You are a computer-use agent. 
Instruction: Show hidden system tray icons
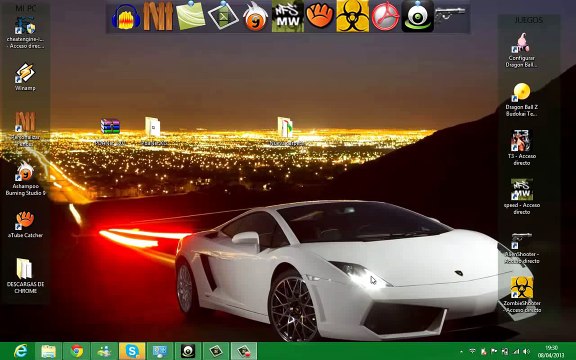pos(462,352)
